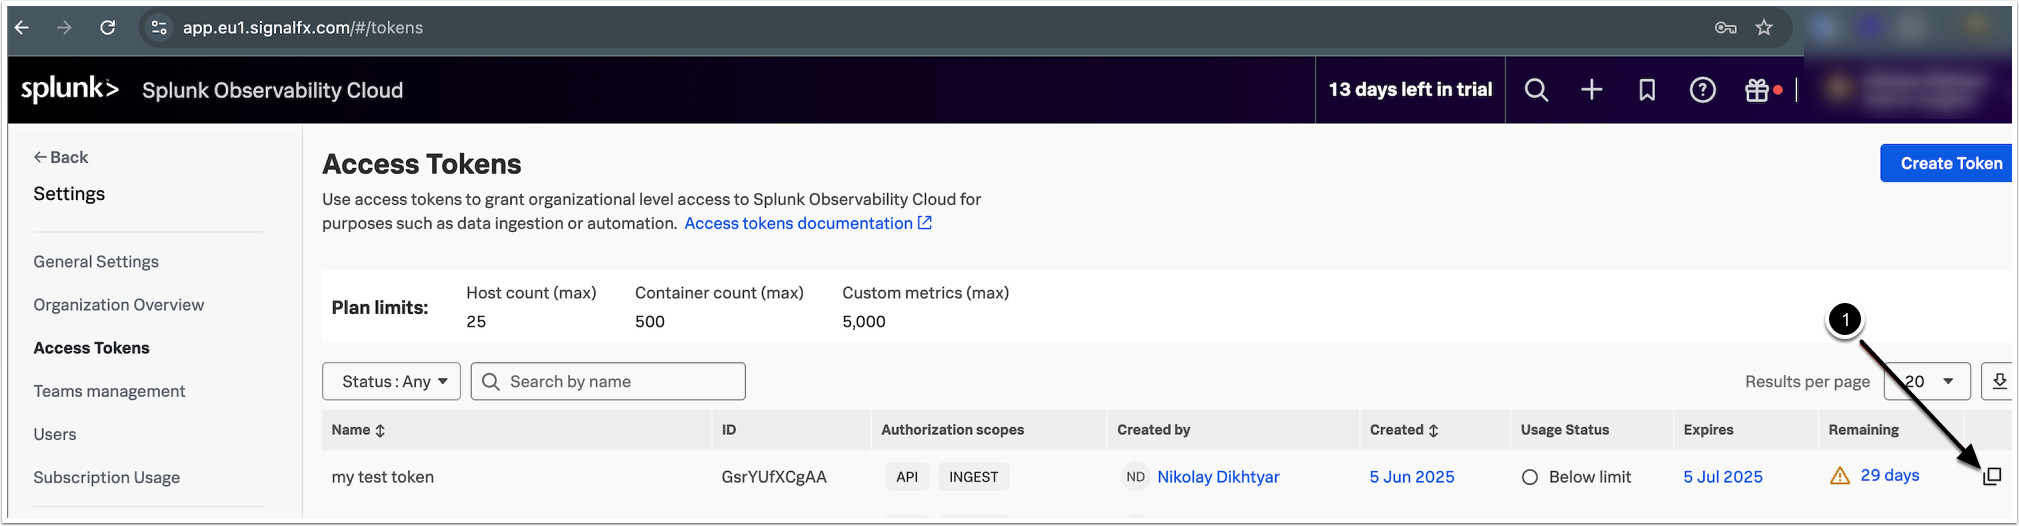Open General Settings in sidebar

(x=96, y=261)
